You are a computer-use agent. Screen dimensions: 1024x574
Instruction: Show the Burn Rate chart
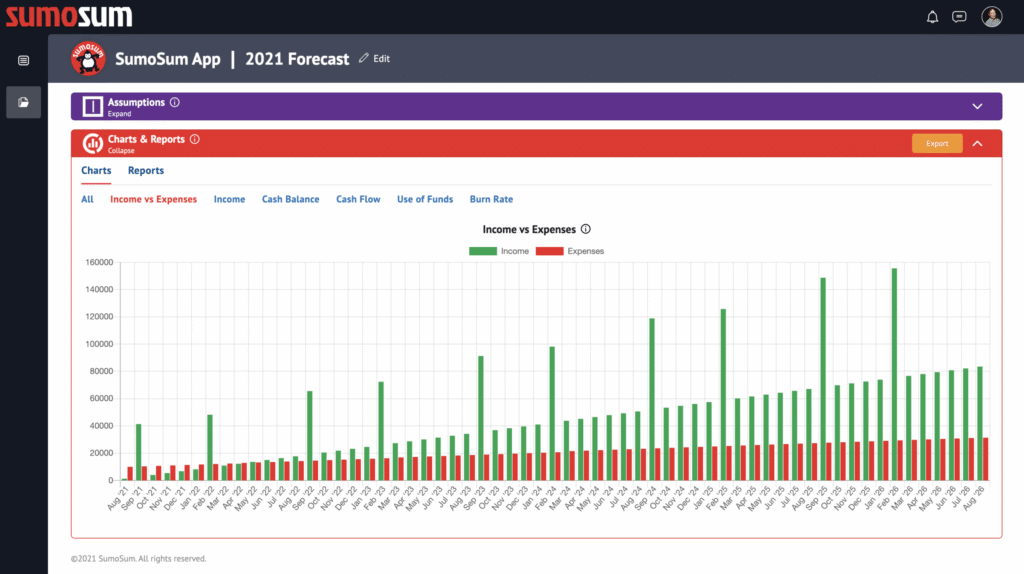click(491, 199)
